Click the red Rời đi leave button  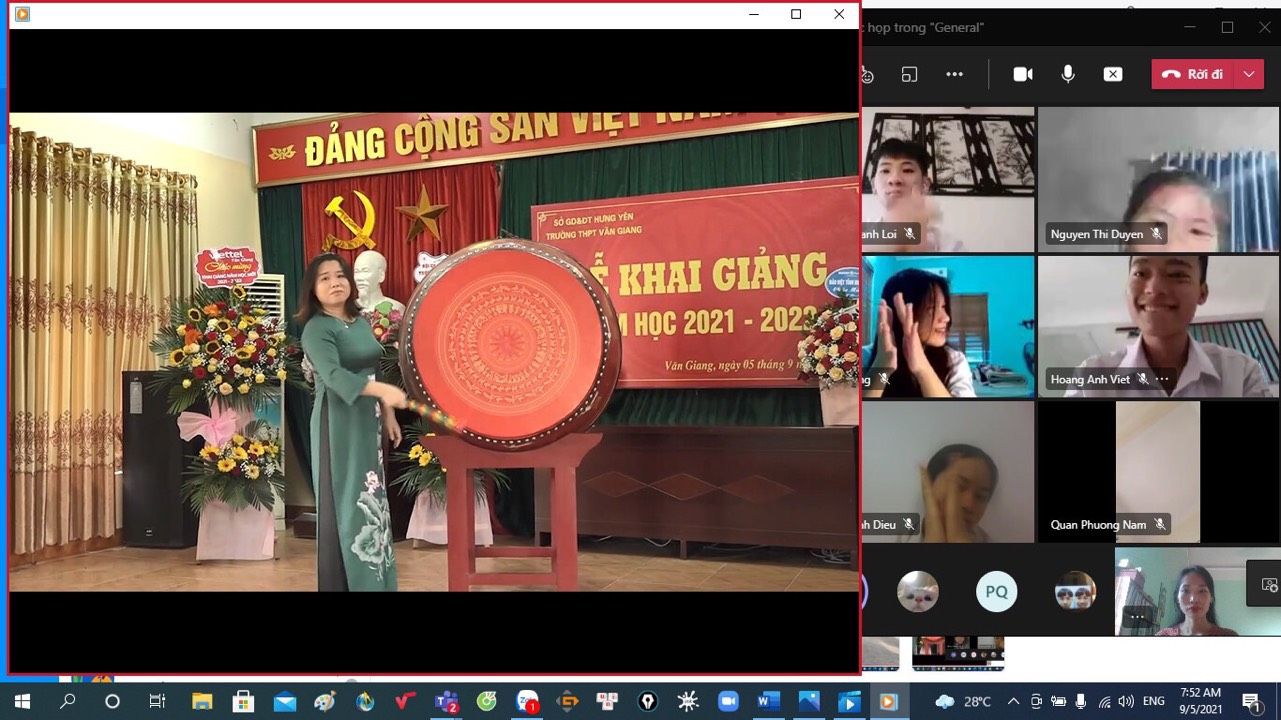1193,74
